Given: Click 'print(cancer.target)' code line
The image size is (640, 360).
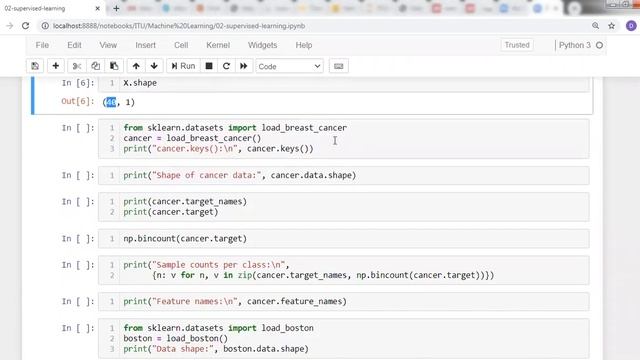Looking at the screenshot, I should pyautogui.click(x=171, y=212).
